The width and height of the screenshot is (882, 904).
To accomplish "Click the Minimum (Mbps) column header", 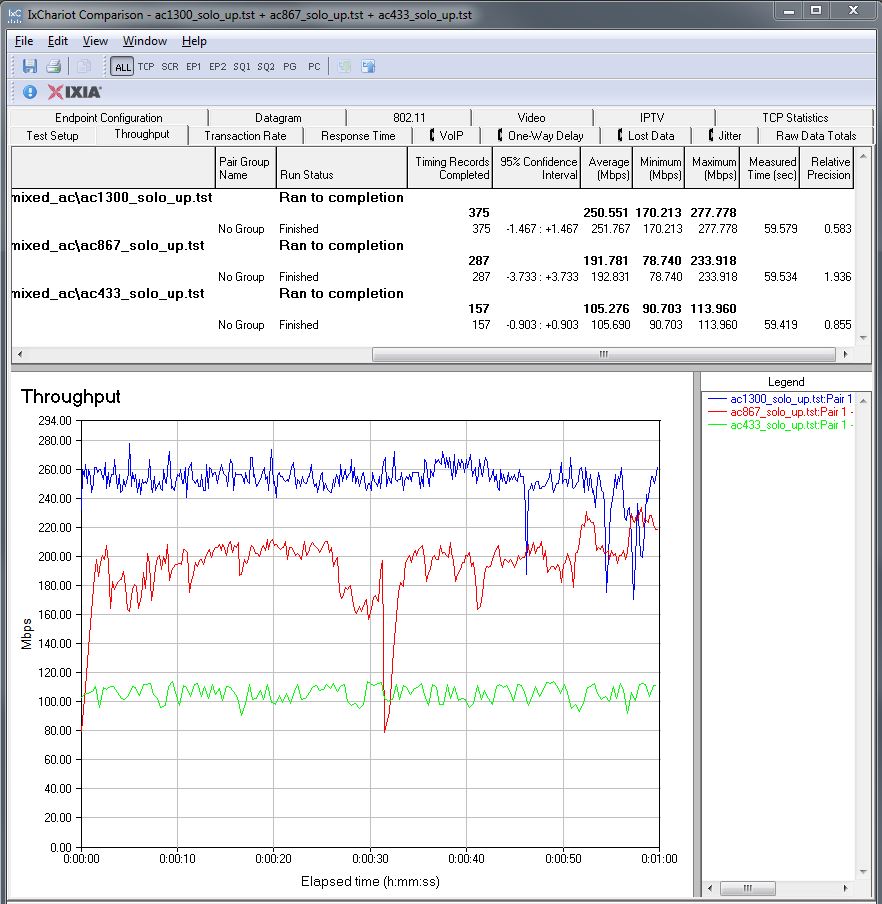I will pyautogui.click(x=658, y=168).
